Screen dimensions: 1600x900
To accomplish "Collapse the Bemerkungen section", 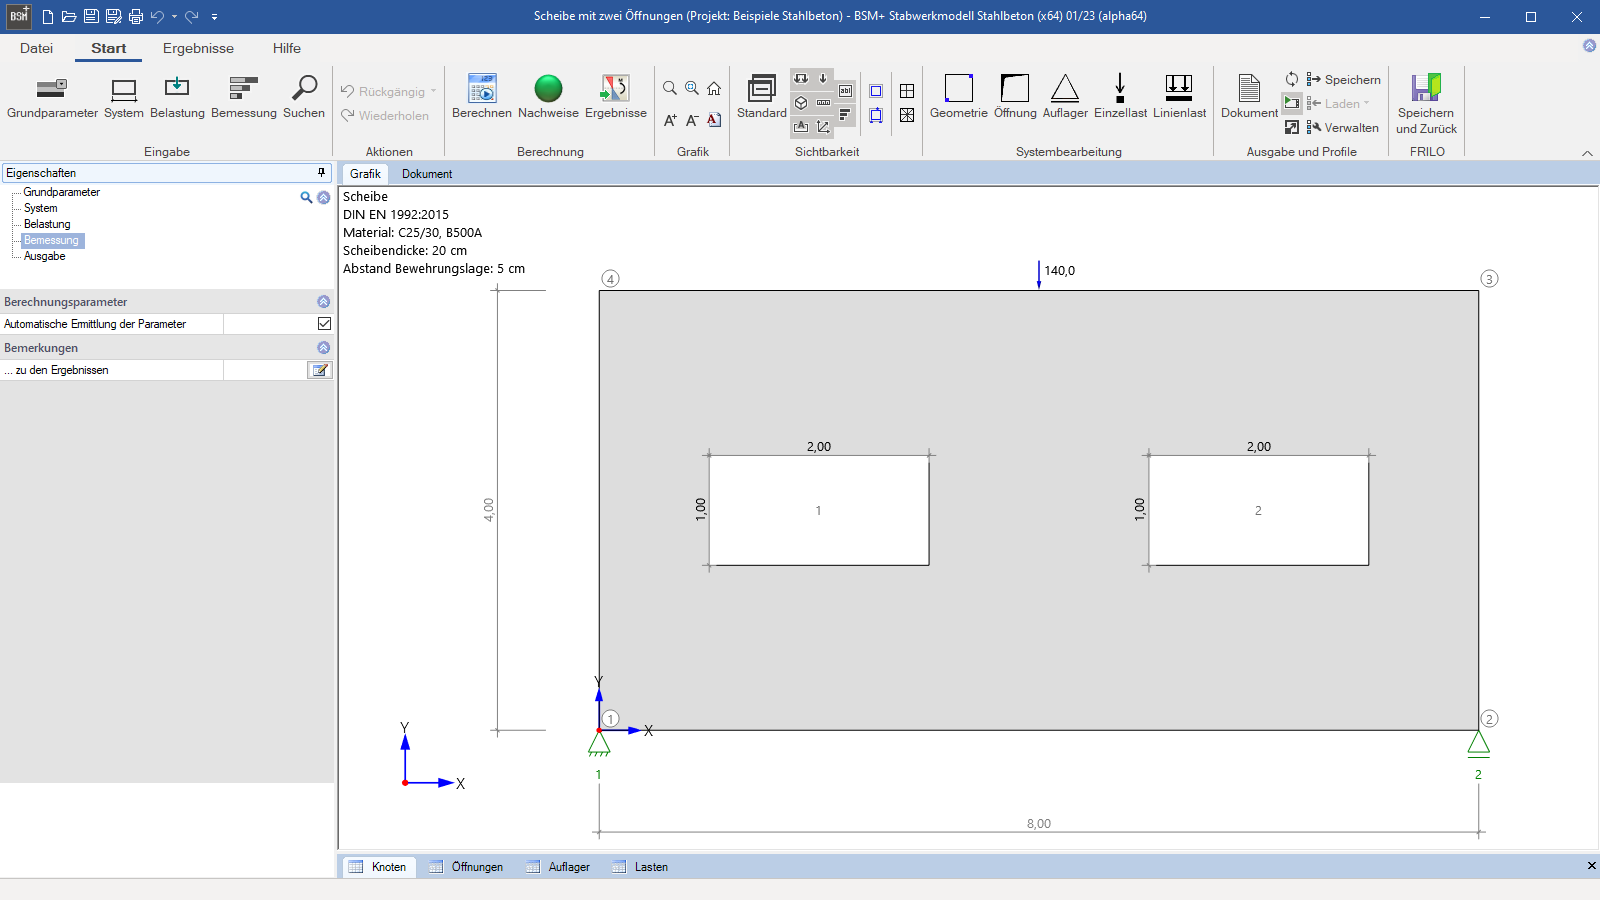I will pyautogui.click(x=323, y=347).
